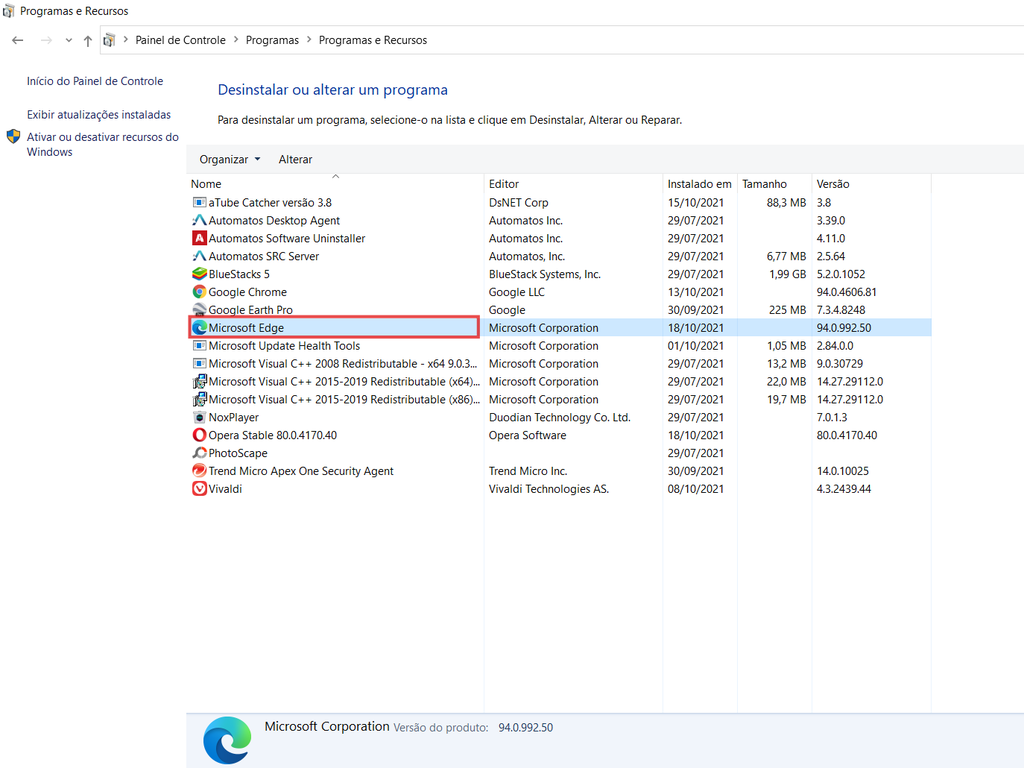The width and height of the screenshot is (1024, 768).
Task: Click the Google Chrome icon
Action: click(x=199, y=292)
